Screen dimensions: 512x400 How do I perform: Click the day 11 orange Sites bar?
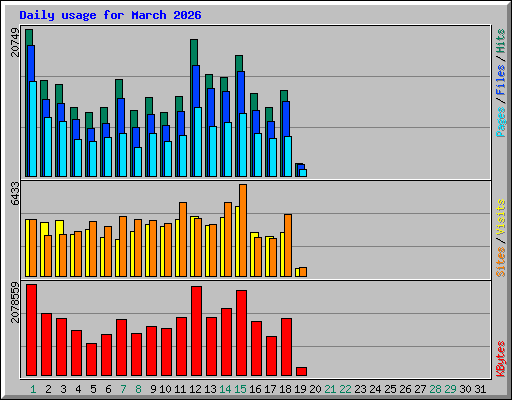[183, 239]
